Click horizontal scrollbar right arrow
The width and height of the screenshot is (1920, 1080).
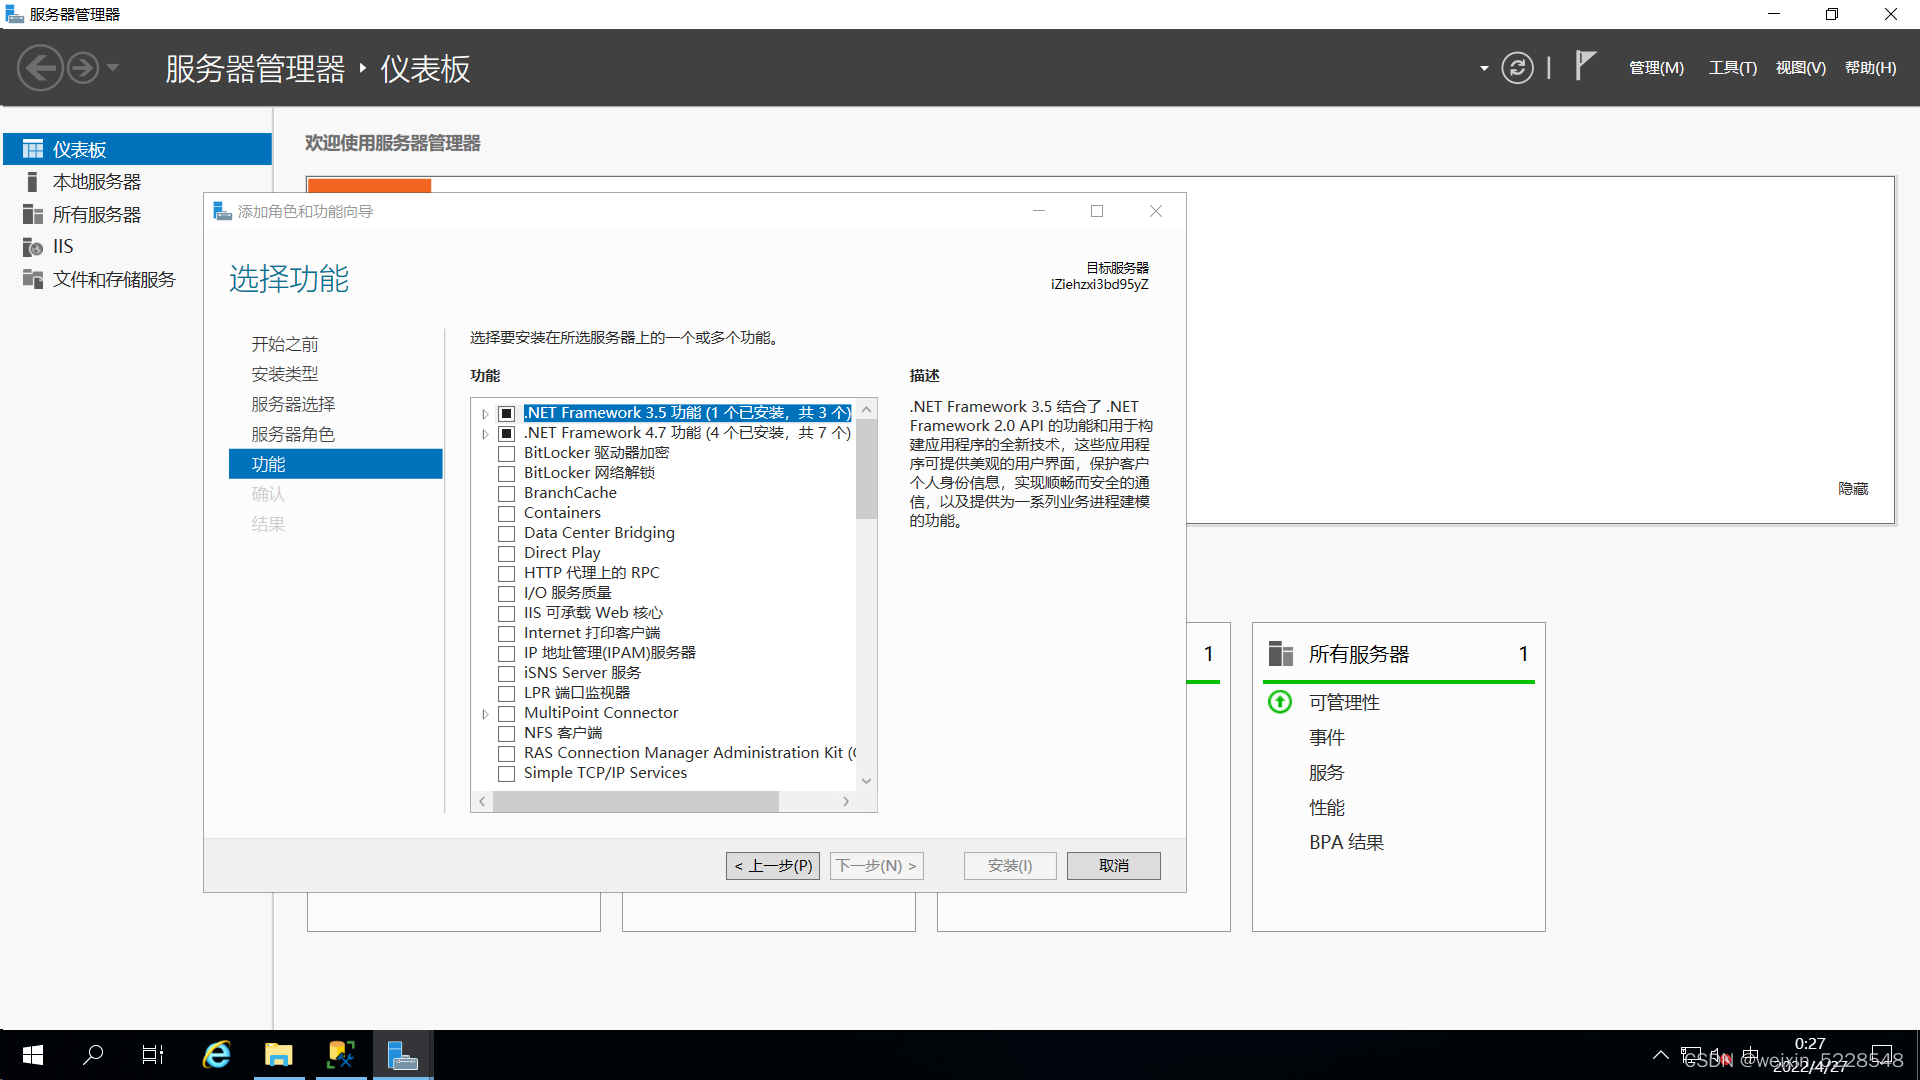point(846,802)
